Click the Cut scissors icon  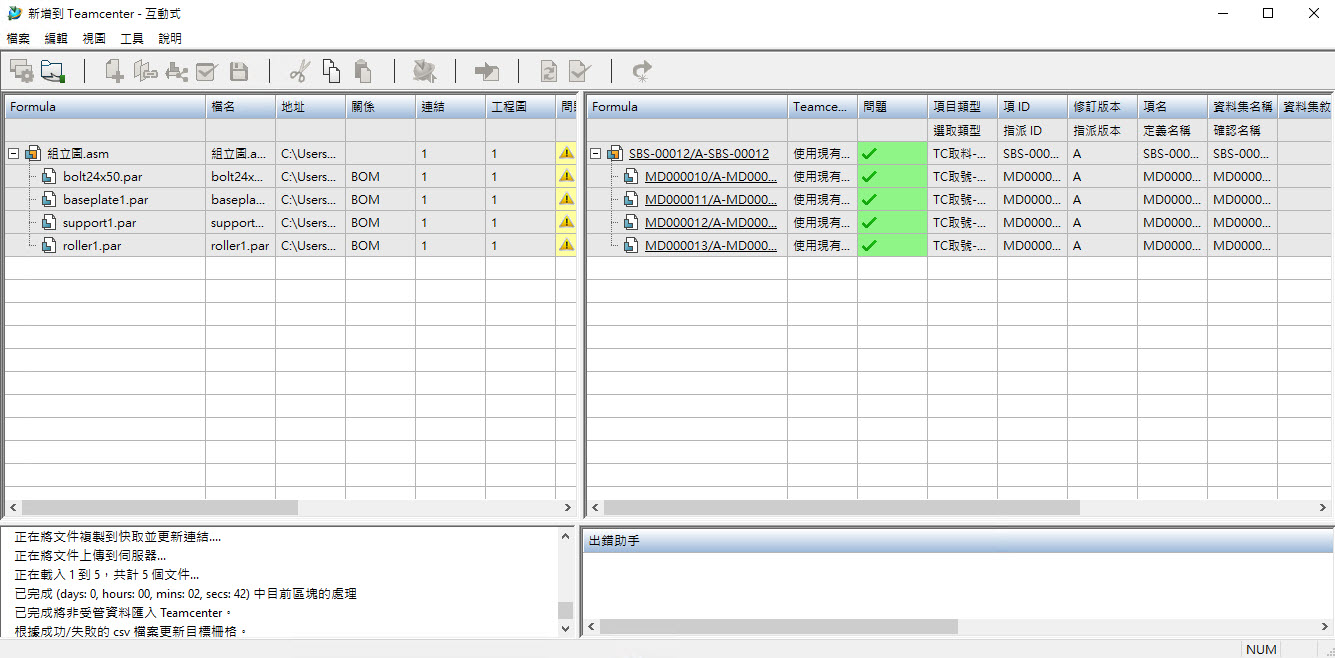click(x=299, y=71)
